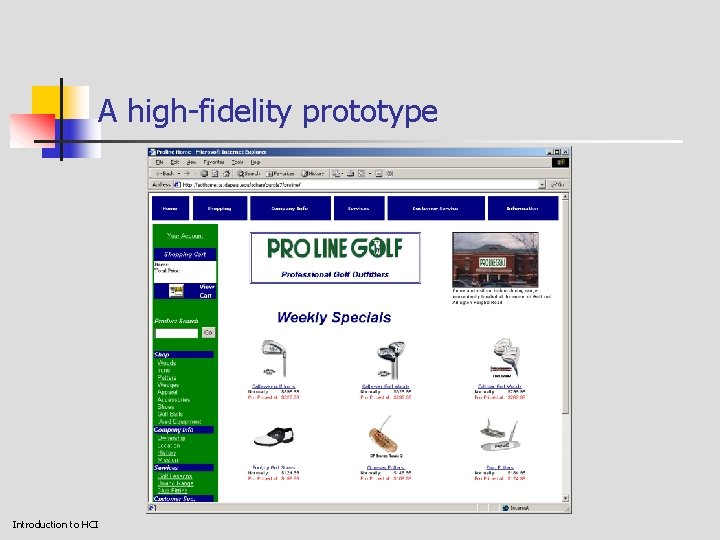Click the Windows logo throbber icon
Screen dimensions: 720x540
[x=561, y=162]
